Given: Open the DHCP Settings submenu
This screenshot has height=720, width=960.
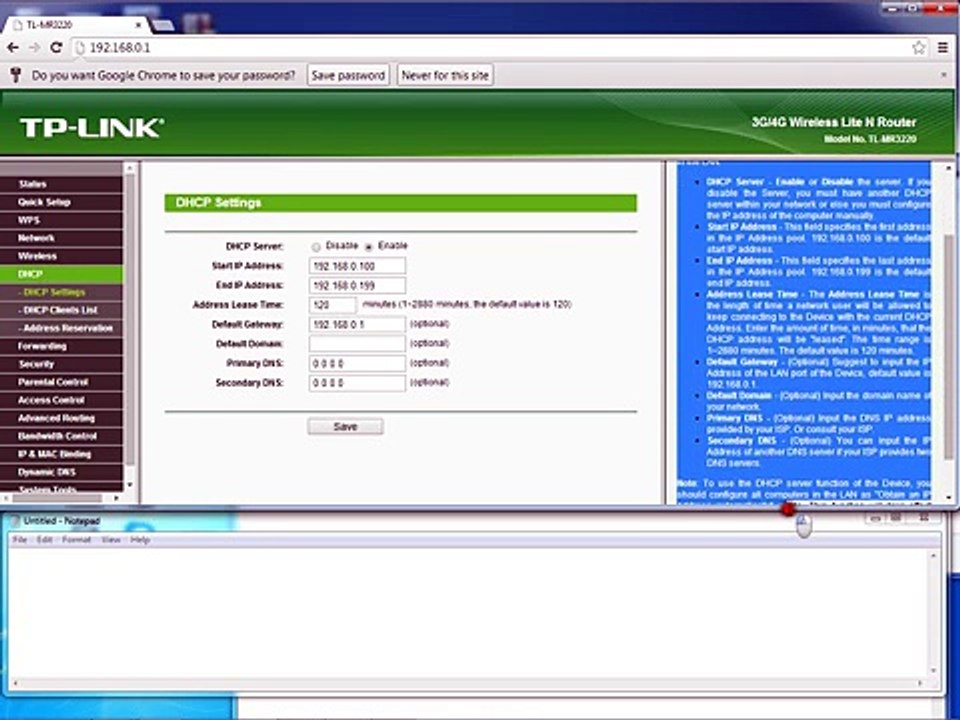Looking at the screenshot, I should pyautogui.click(x=61, y=292).
